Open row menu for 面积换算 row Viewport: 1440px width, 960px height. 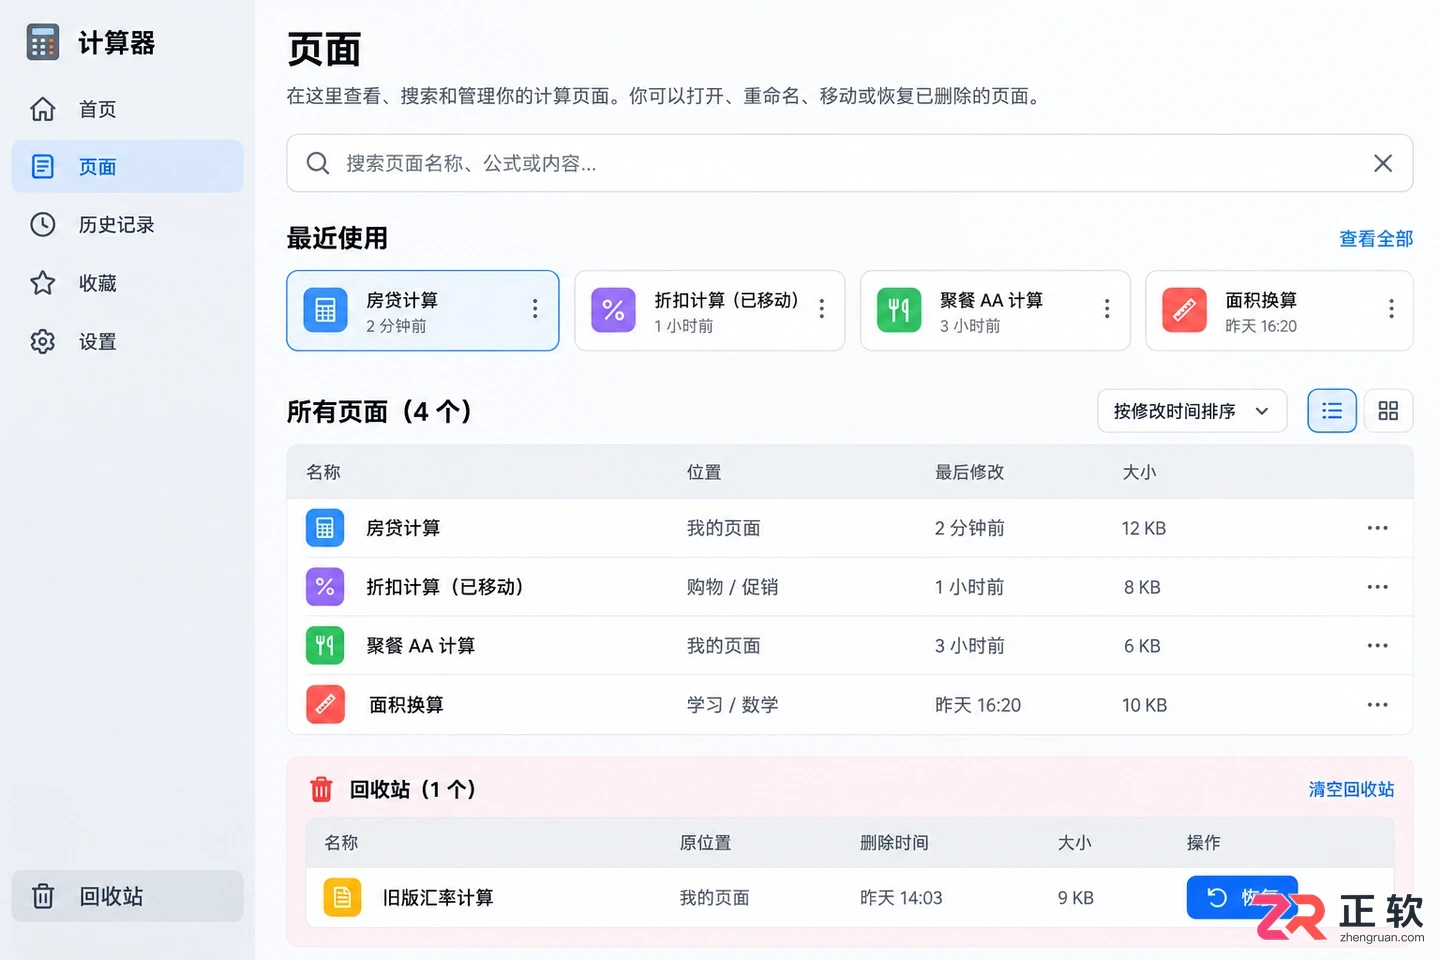pos(1377,705)
